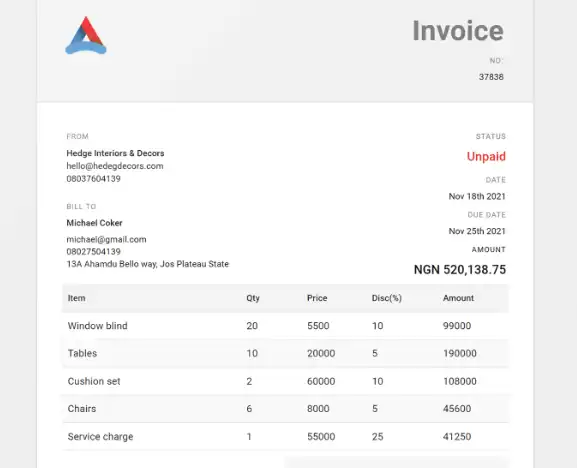The image size is (577, 468).
Task: Click the FROM section label
Action: [77, 136]
